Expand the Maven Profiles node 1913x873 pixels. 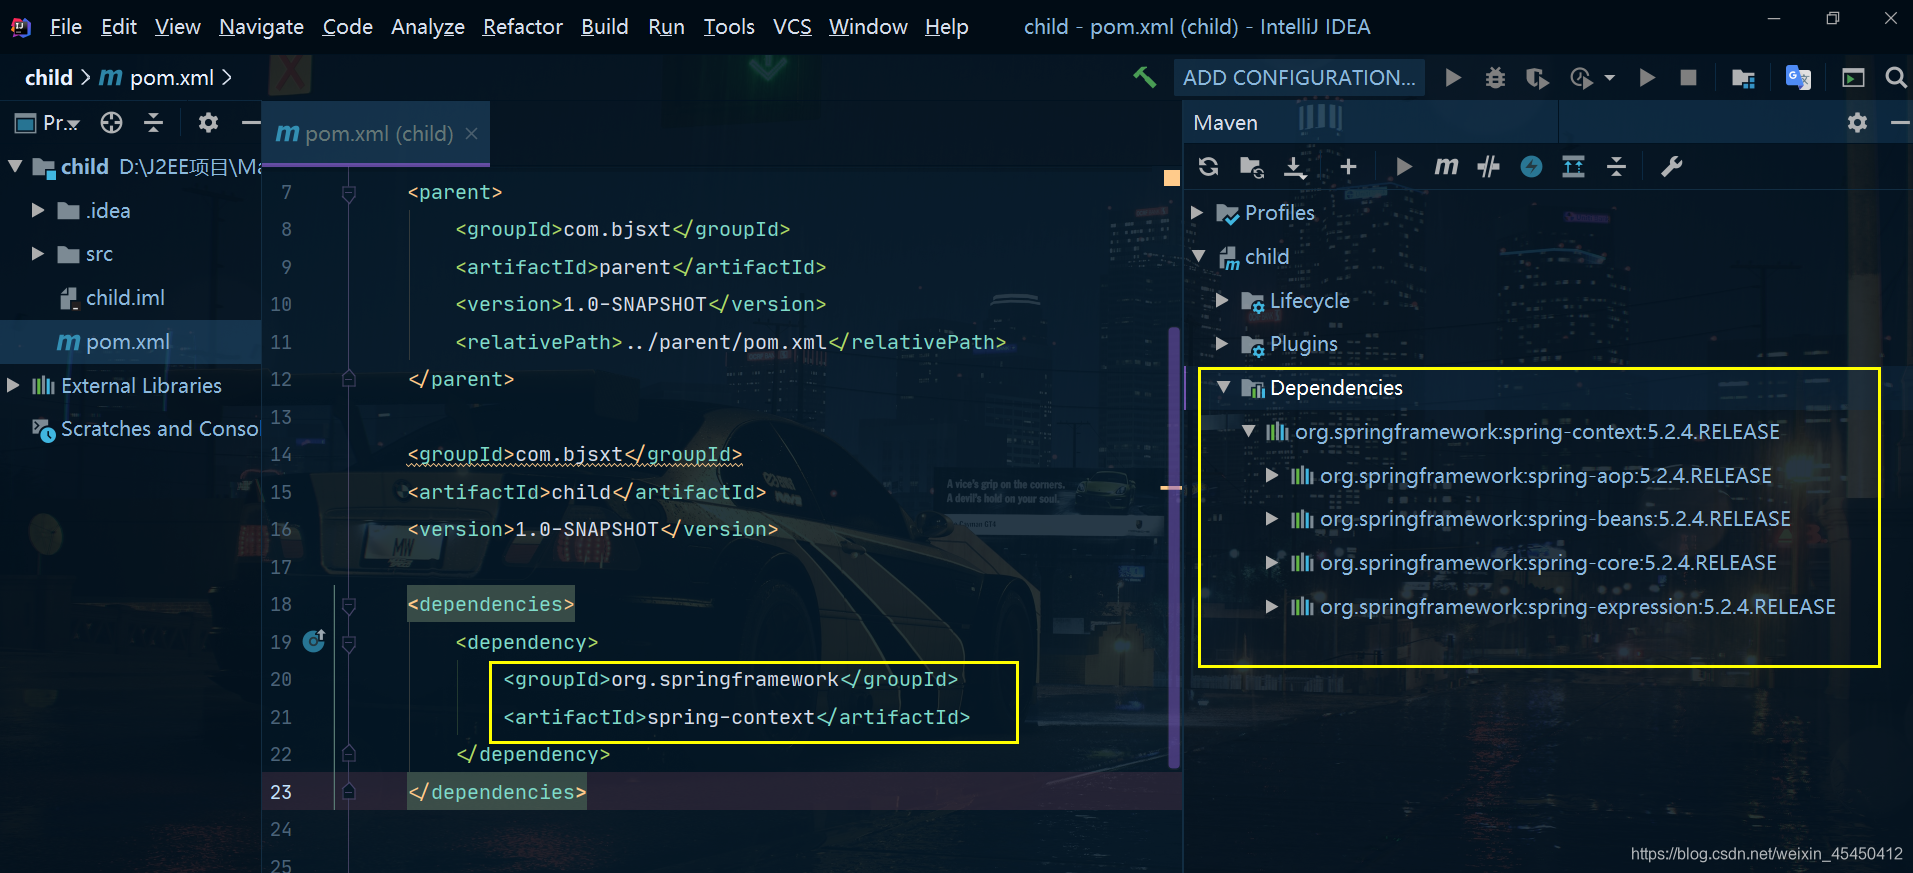point(1197,212)
